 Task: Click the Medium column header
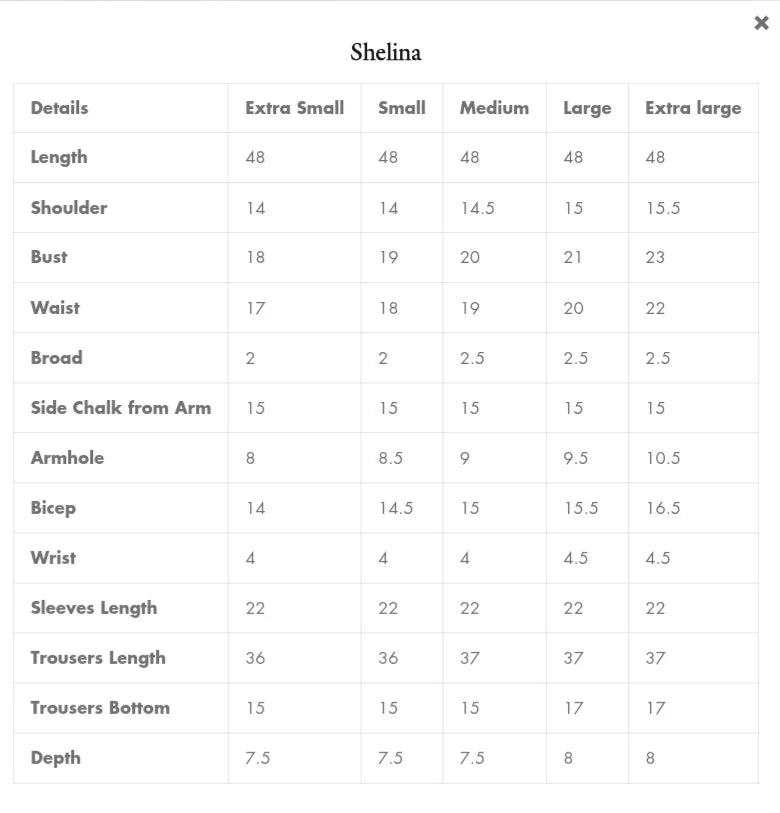pyautogui.click(x=494, y=108)
